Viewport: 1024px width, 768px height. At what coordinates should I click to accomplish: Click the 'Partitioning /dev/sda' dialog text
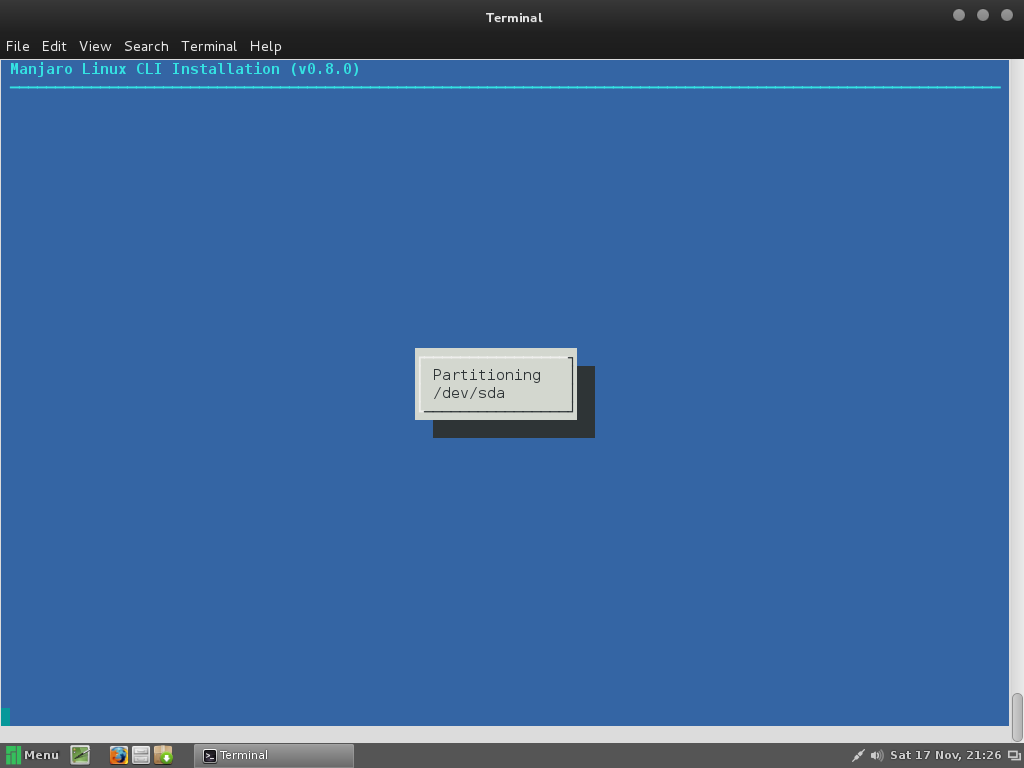click(x=487, y=384)
